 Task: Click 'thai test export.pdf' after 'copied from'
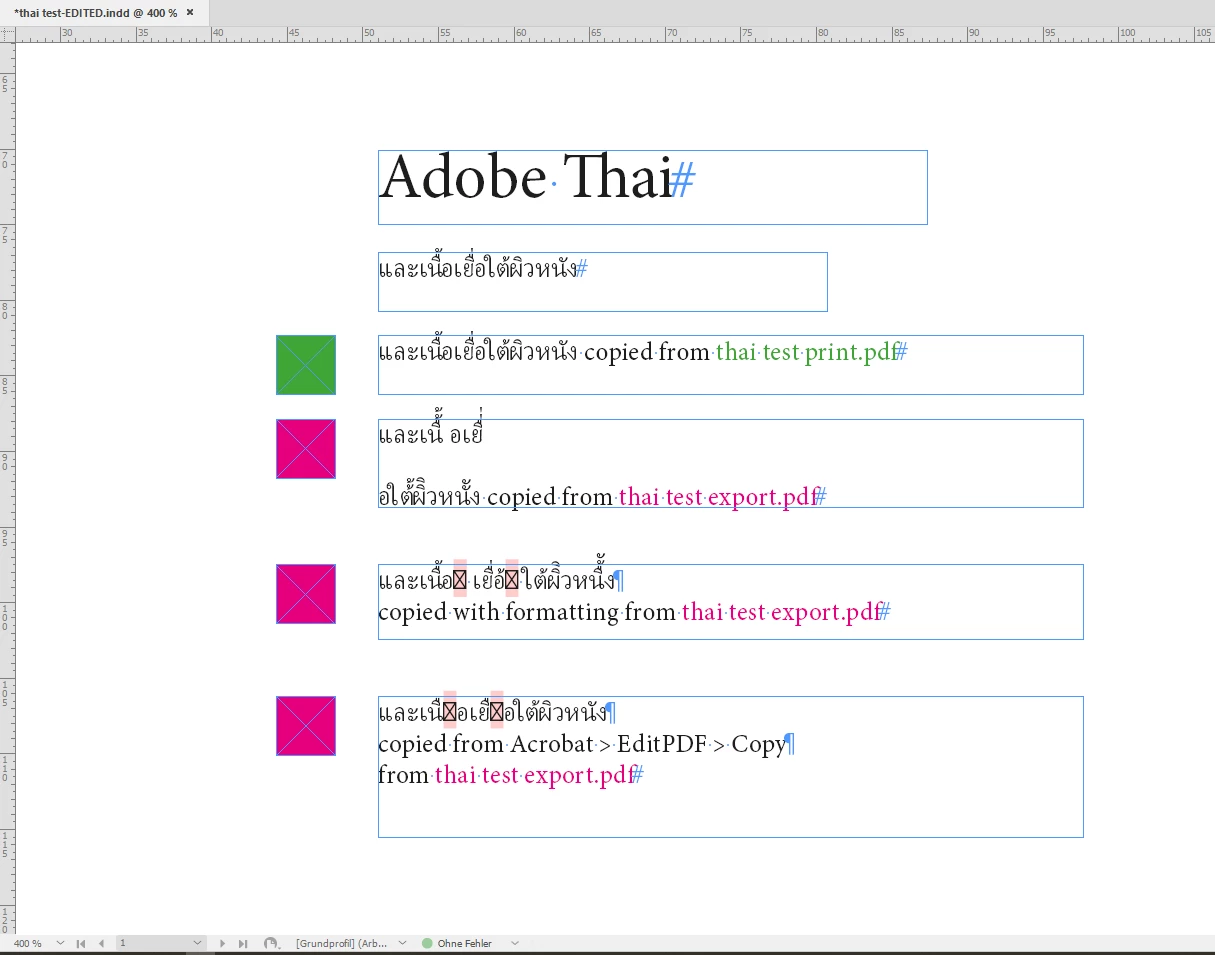coord(718,497)
